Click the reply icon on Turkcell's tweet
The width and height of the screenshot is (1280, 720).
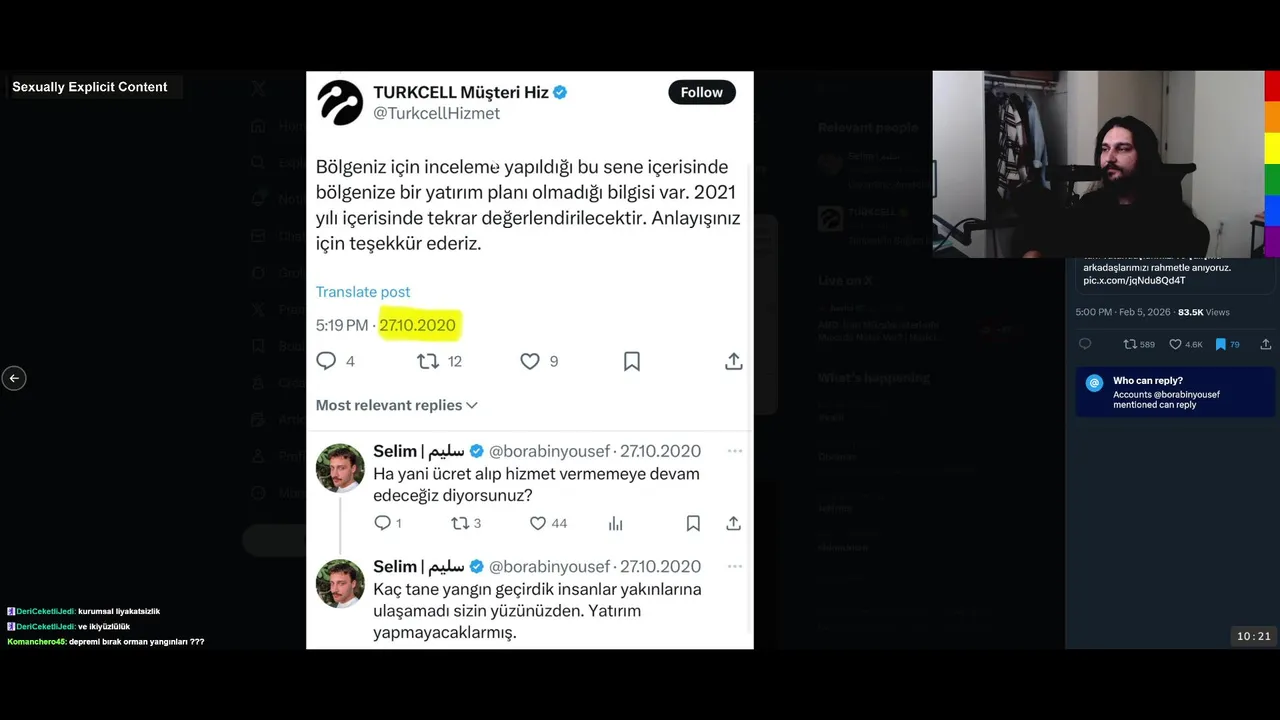pos(326,361)
